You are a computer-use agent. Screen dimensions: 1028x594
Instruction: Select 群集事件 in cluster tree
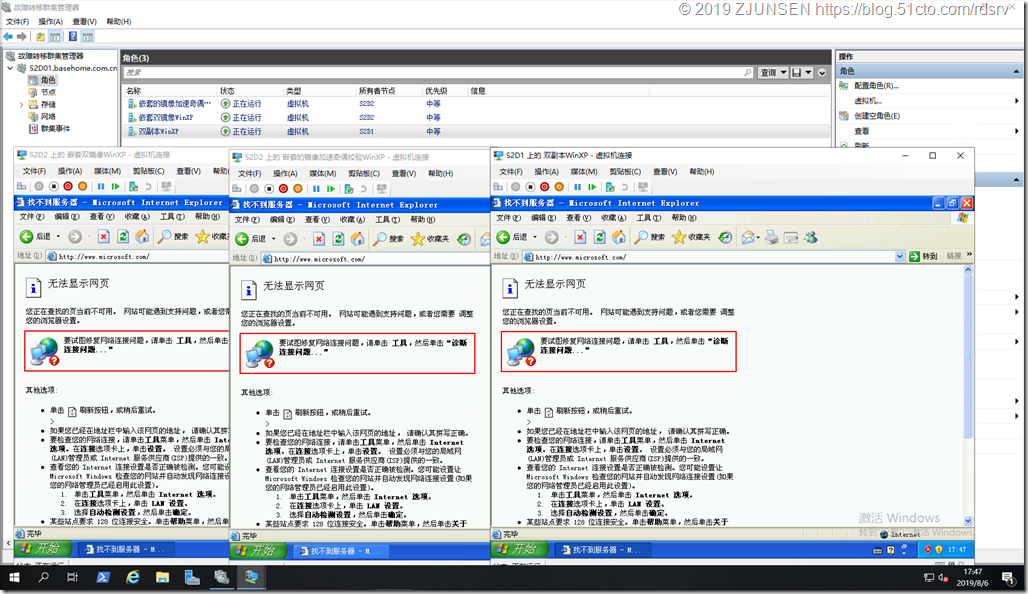[55, 129]
